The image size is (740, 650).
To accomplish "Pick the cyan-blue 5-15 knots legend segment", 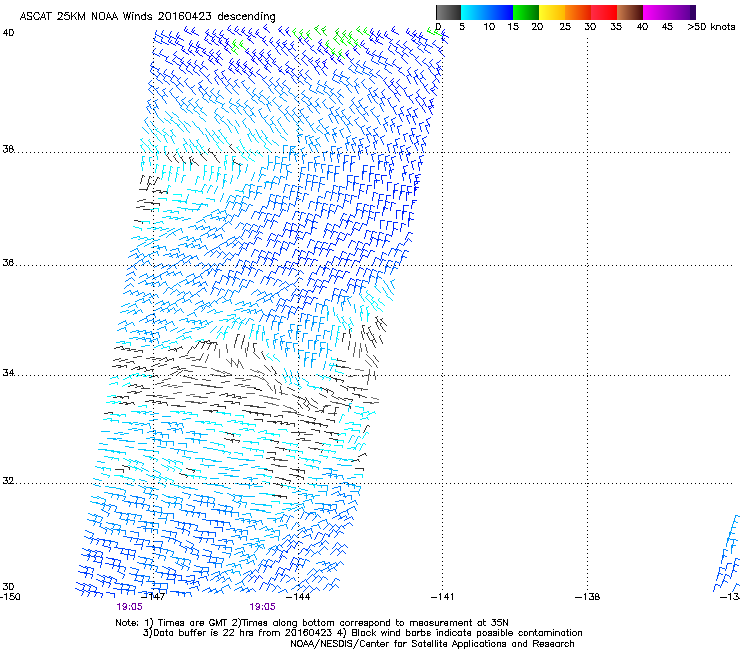I will click(487, 12).
